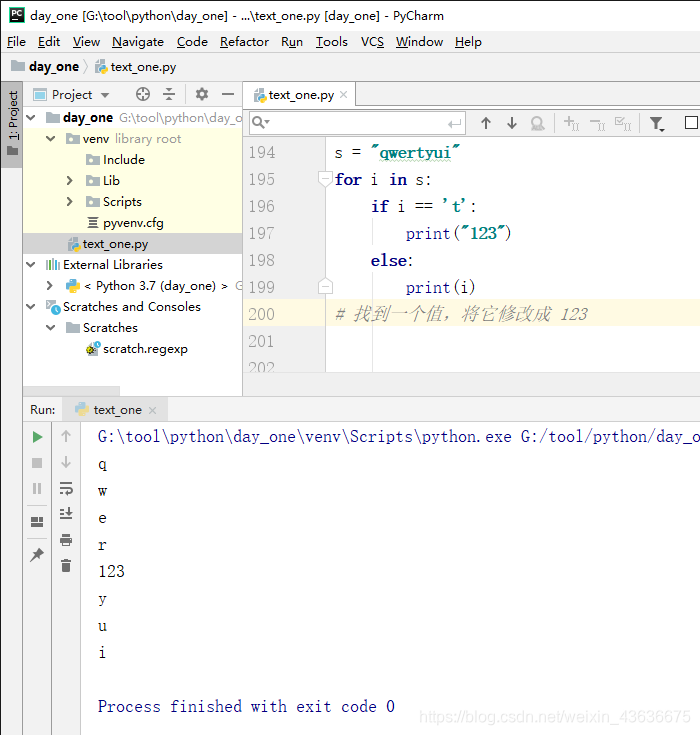Click inside the search text field
The width and height of the screenshot is (700, 735).
point(359,123)
